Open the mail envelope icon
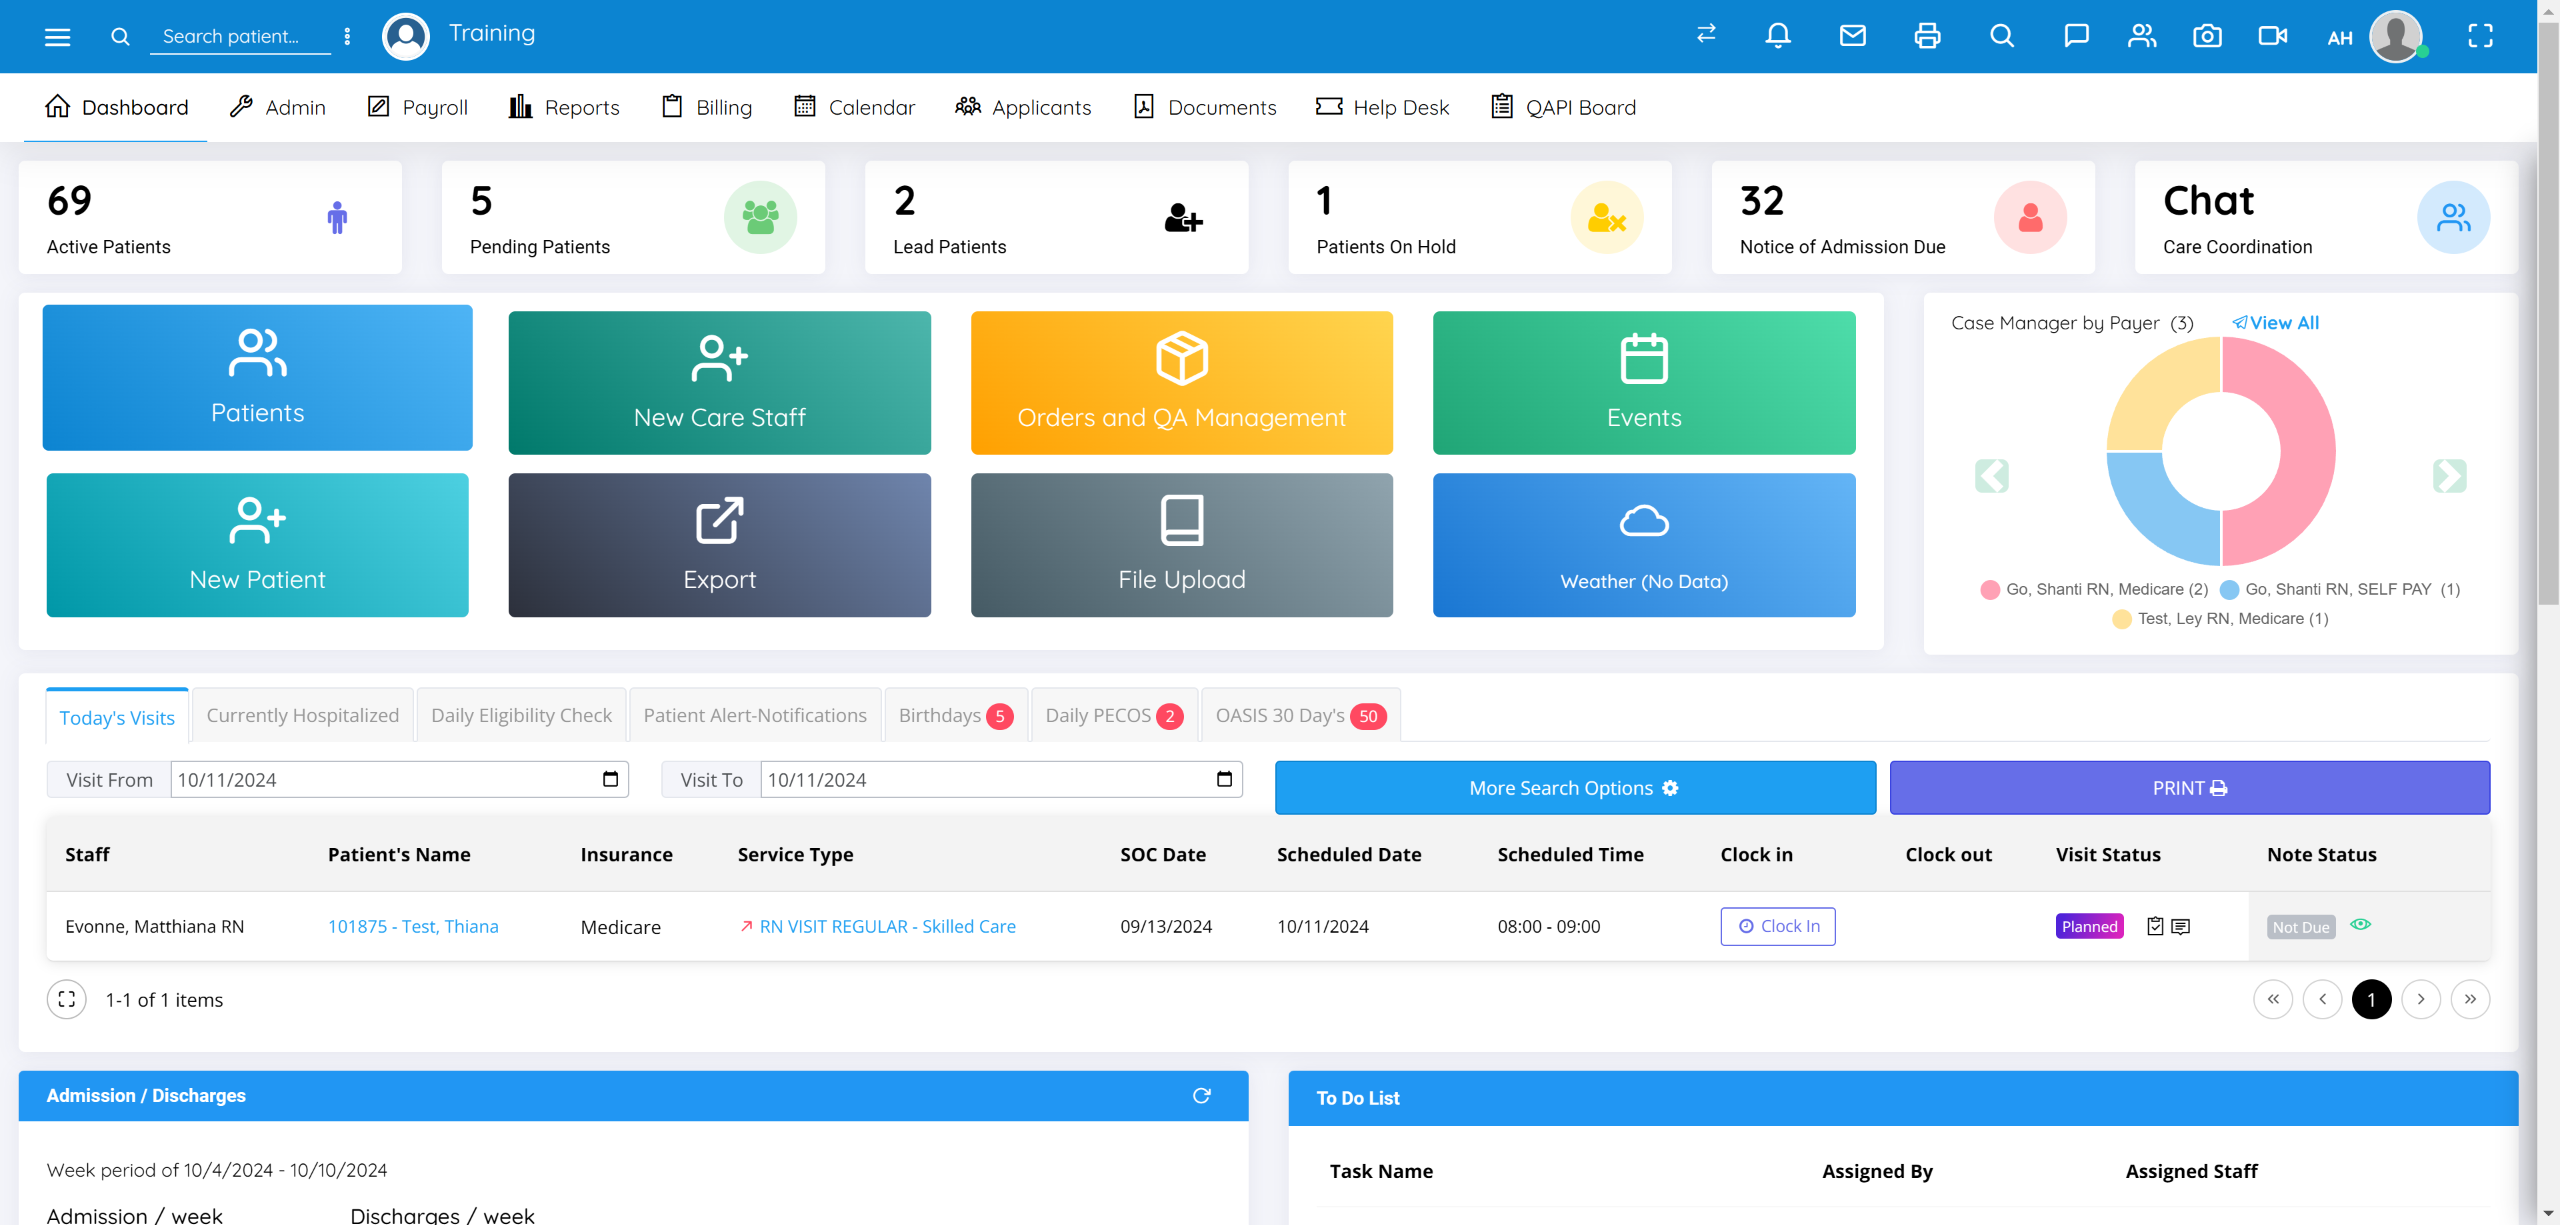 pos(1852,36)
